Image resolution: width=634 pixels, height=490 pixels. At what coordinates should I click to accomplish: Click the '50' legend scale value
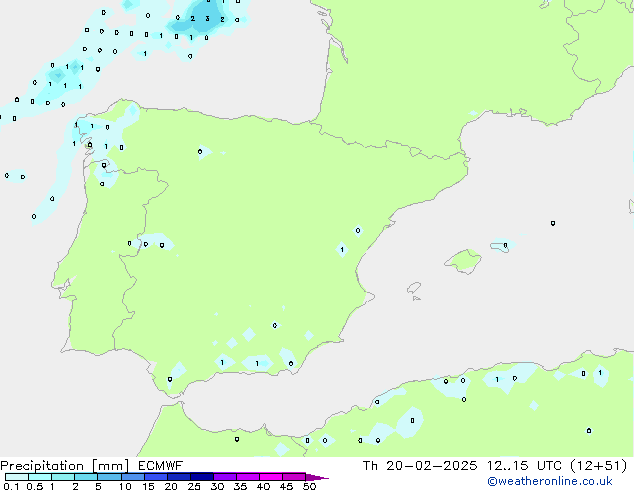coord(309,486)
